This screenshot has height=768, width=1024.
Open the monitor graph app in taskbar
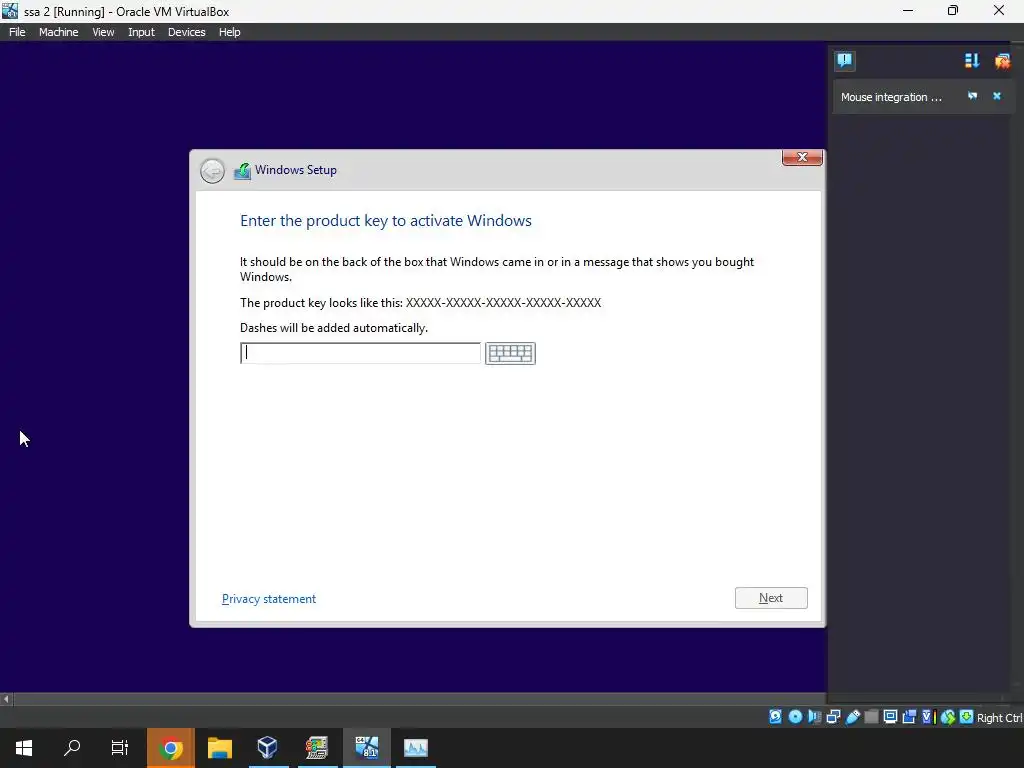[x=415, y=748]
